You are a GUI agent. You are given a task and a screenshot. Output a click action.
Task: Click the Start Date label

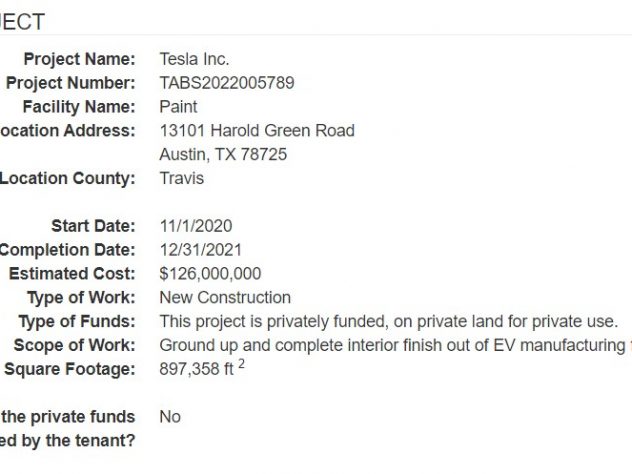[x=94, y=226]
